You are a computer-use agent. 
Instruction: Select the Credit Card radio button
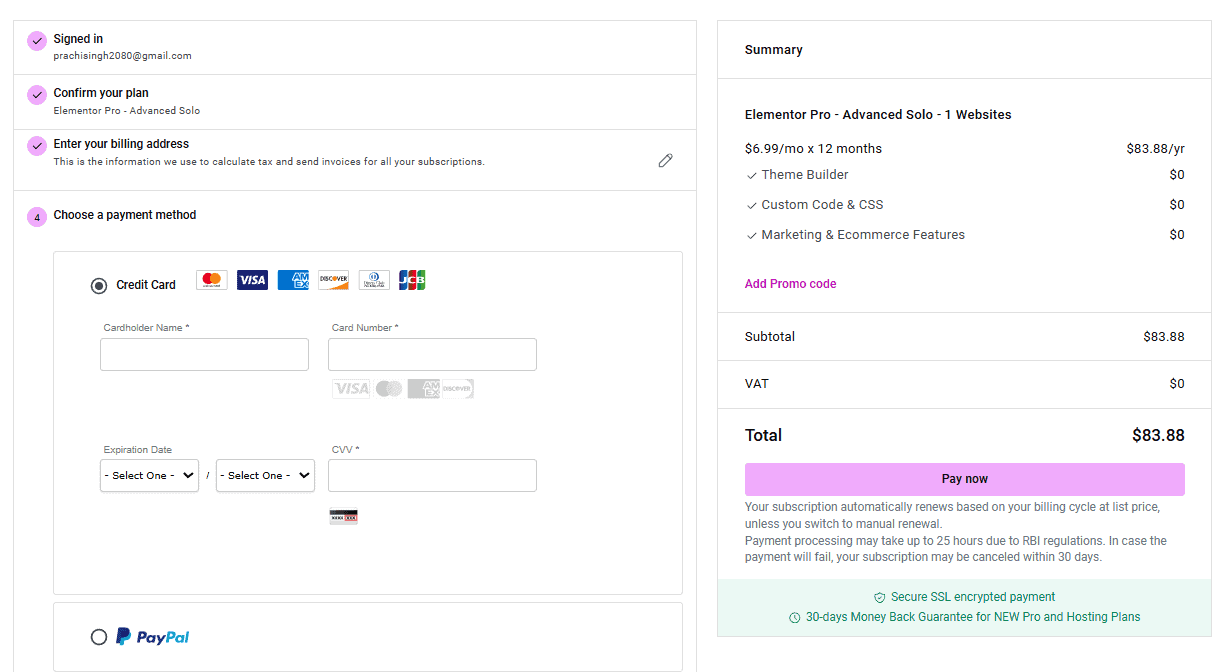tap(99, 285)
